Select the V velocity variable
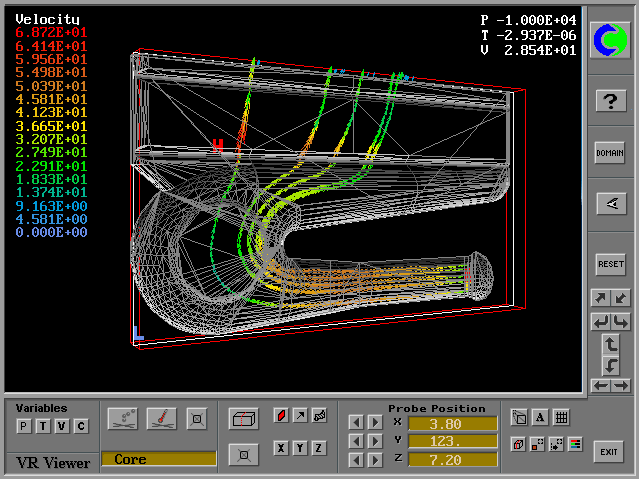This screenshot has height=479, width=639. coord(62,427)
